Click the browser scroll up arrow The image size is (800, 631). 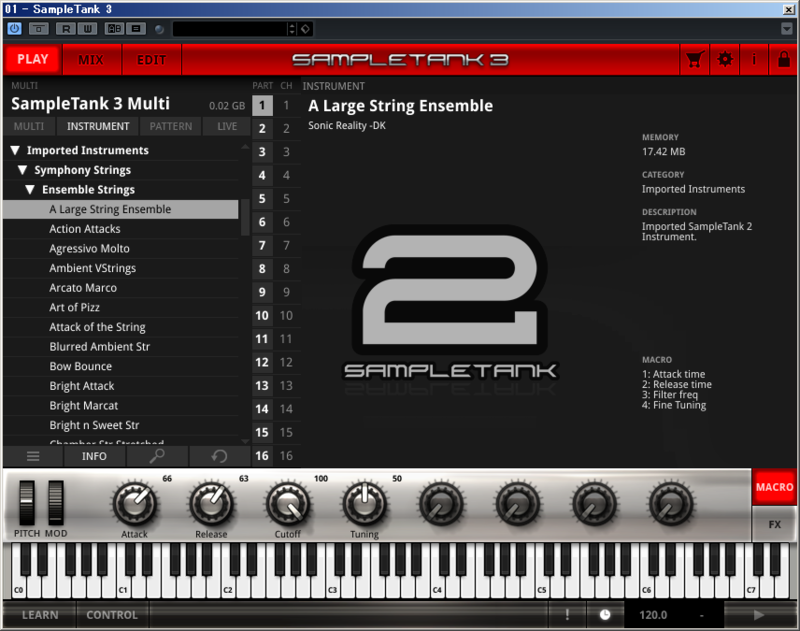[245, 146]
